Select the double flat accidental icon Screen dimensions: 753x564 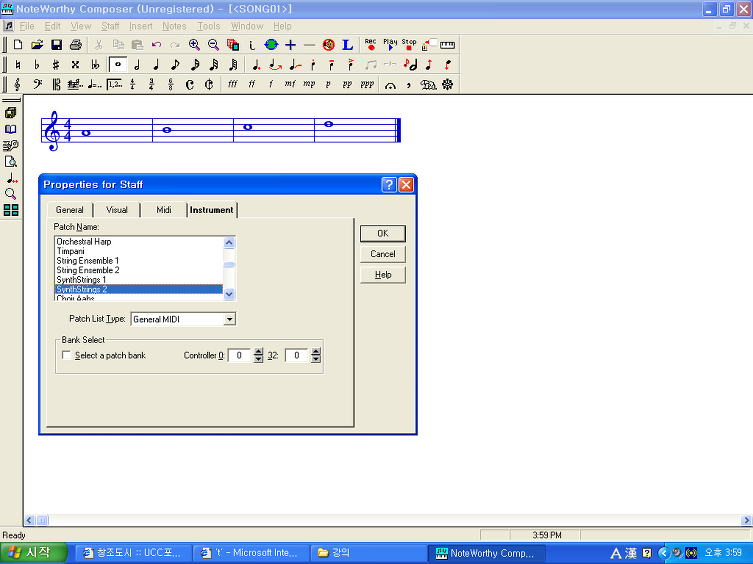point(95,64)
